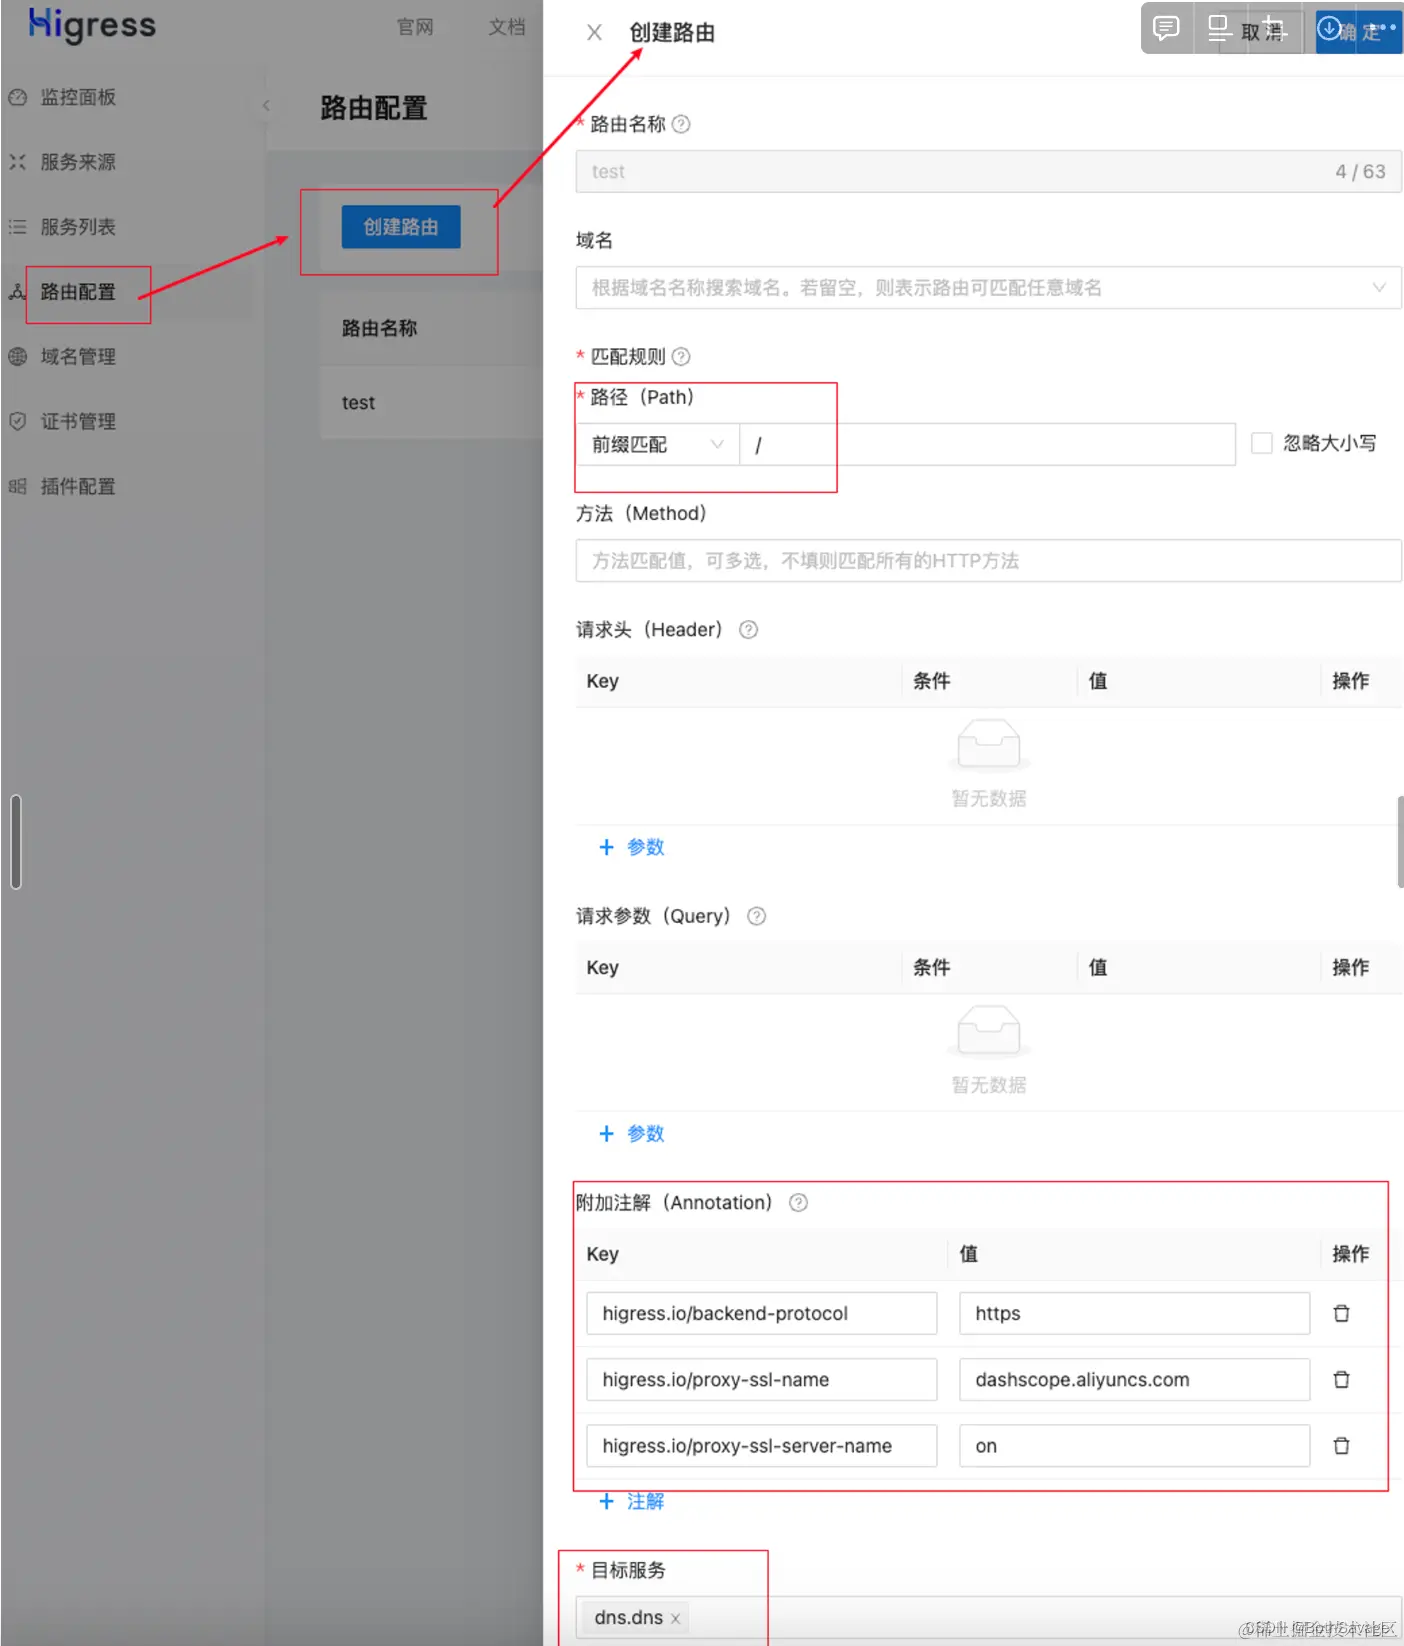Screen dimensions: 1404x1646
Task: Click the drawer's right-edge scrollbar
Action: 1400,841
